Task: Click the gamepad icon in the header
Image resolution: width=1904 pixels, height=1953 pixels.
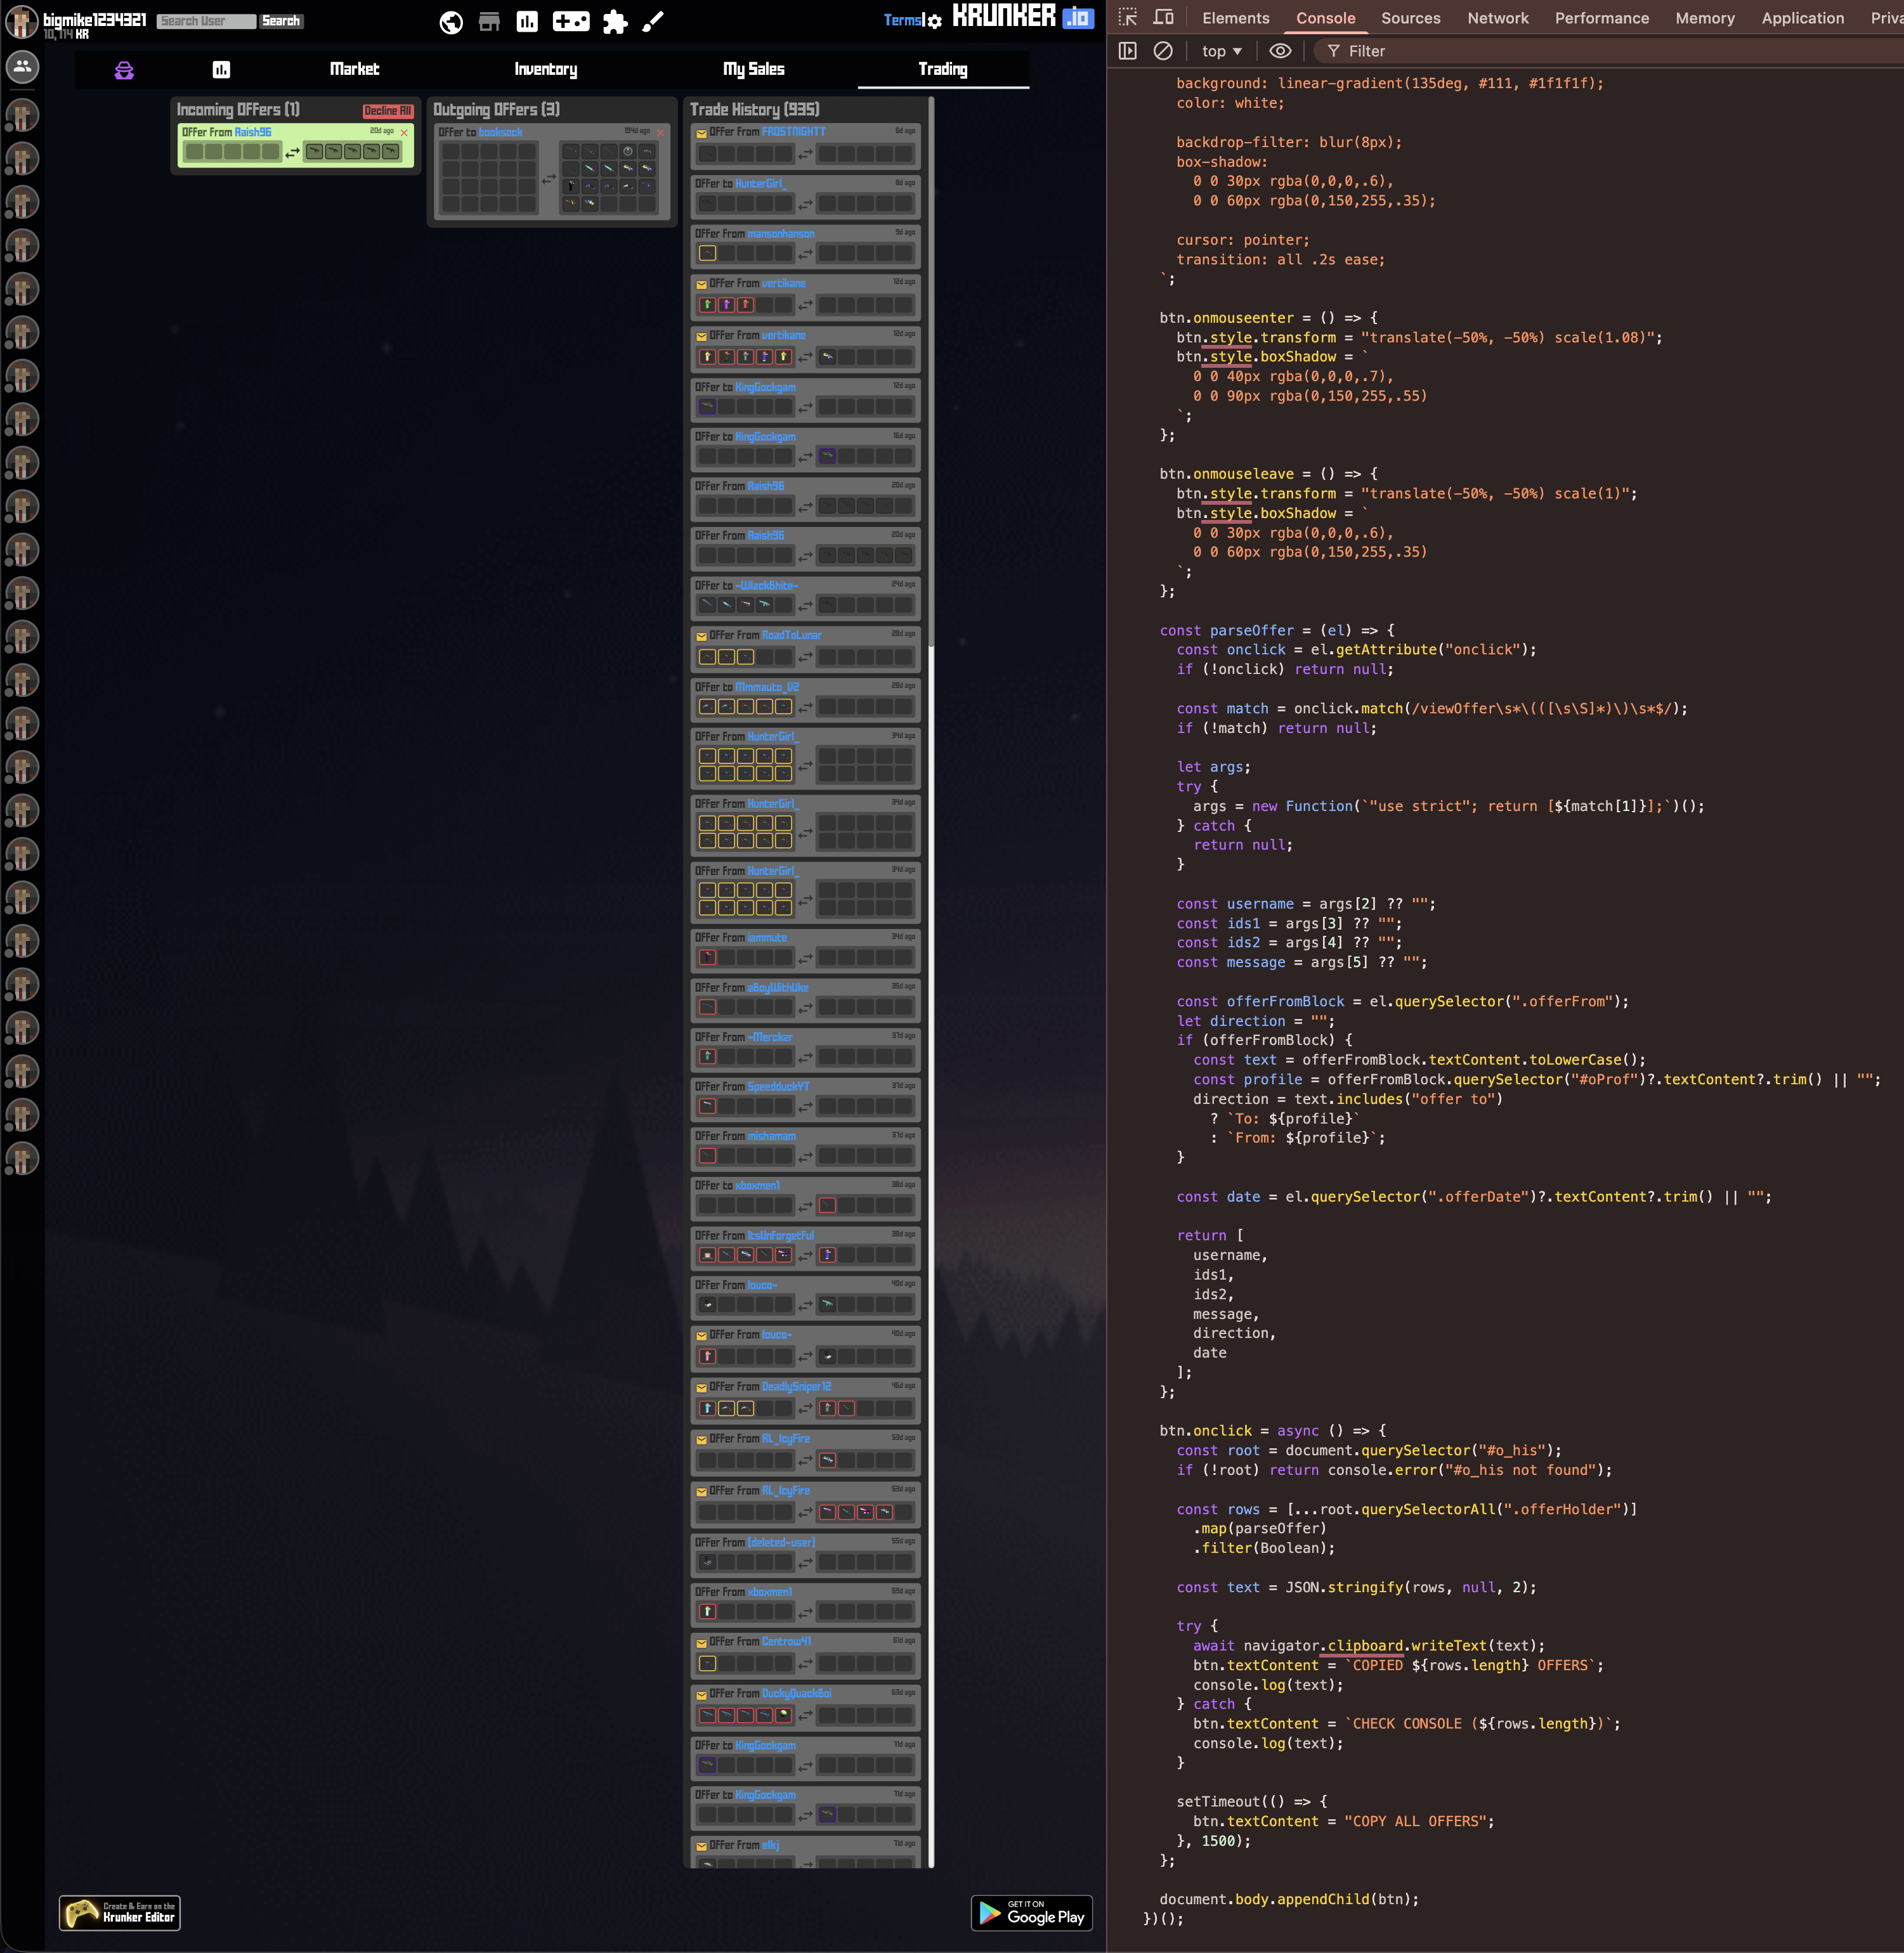Action: point(571,20)
